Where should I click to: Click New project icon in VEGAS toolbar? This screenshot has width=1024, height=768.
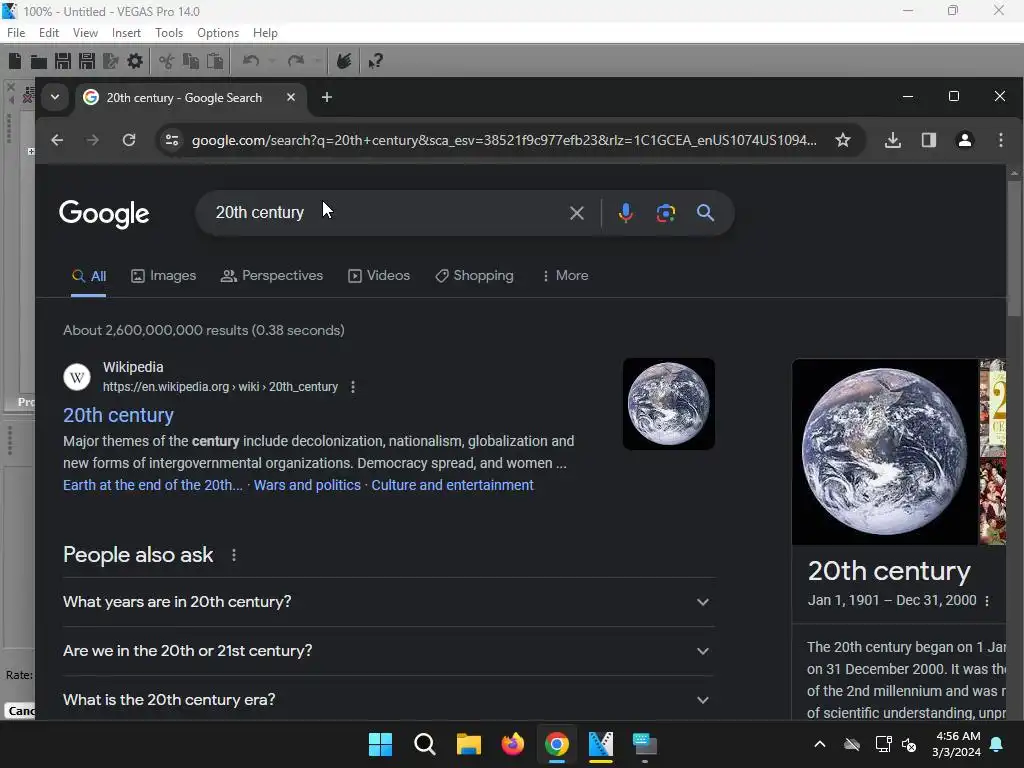tap(15, 61)
